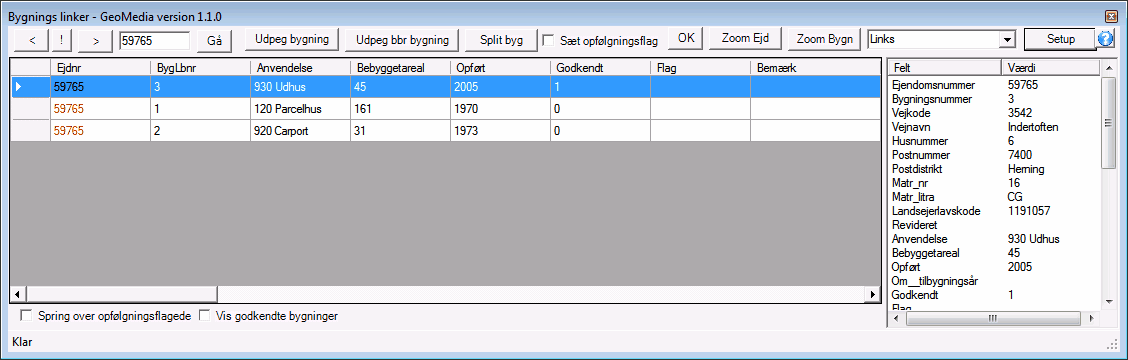The height and width of the screenshot is (360, 1128).
Task: Click Bebyggetareal value 31
Action: click(x=400, y=131)
